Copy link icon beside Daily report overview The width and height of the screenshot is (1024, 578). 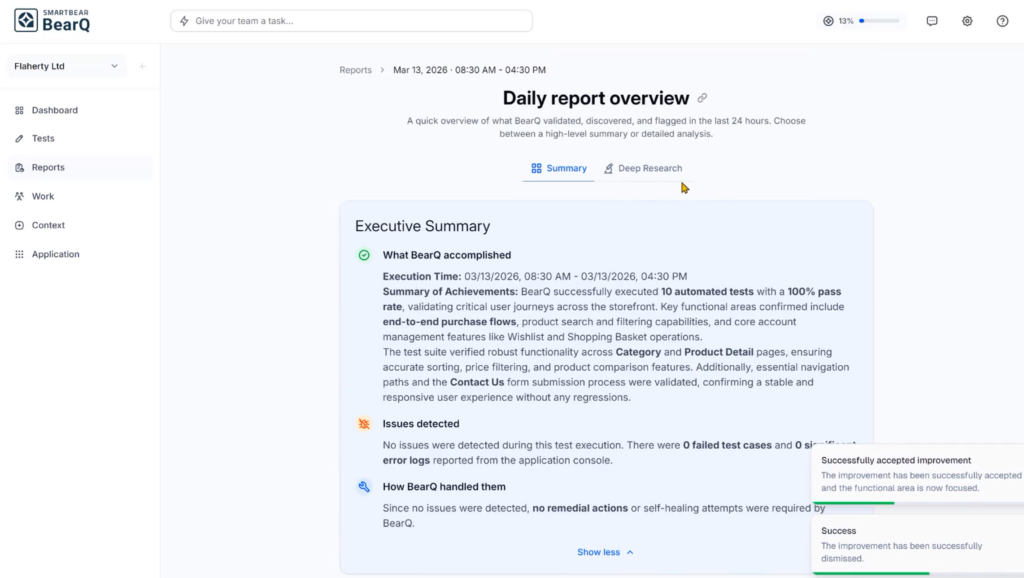point(702,98)
